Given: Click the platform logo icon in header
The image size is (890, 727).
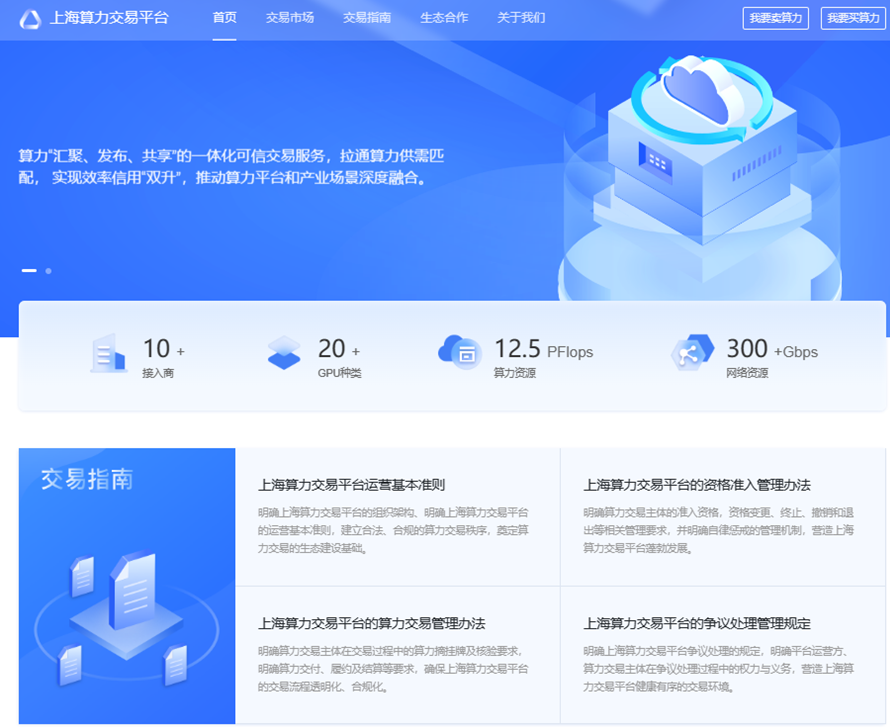Looking at the screenshot, I should [x=31, y=18].
